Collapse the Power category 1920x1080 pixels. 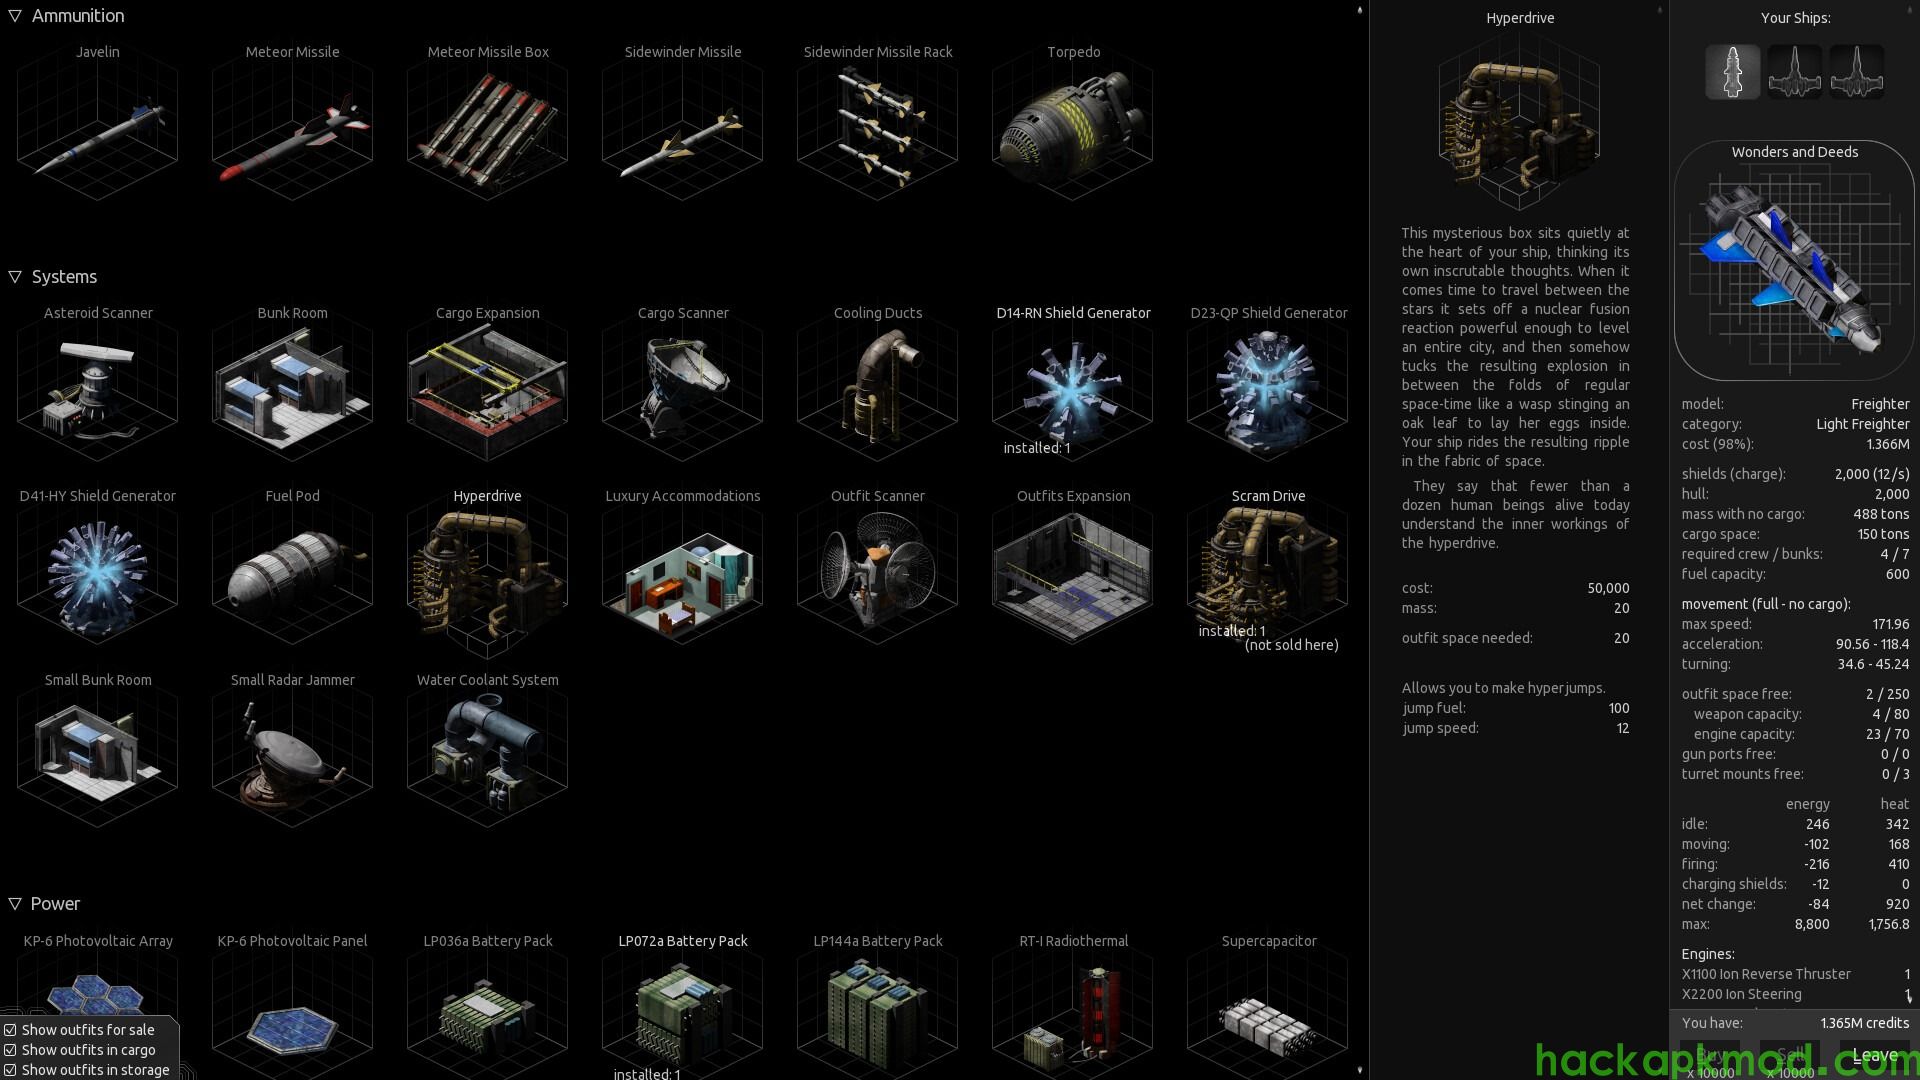coord(15,904)
